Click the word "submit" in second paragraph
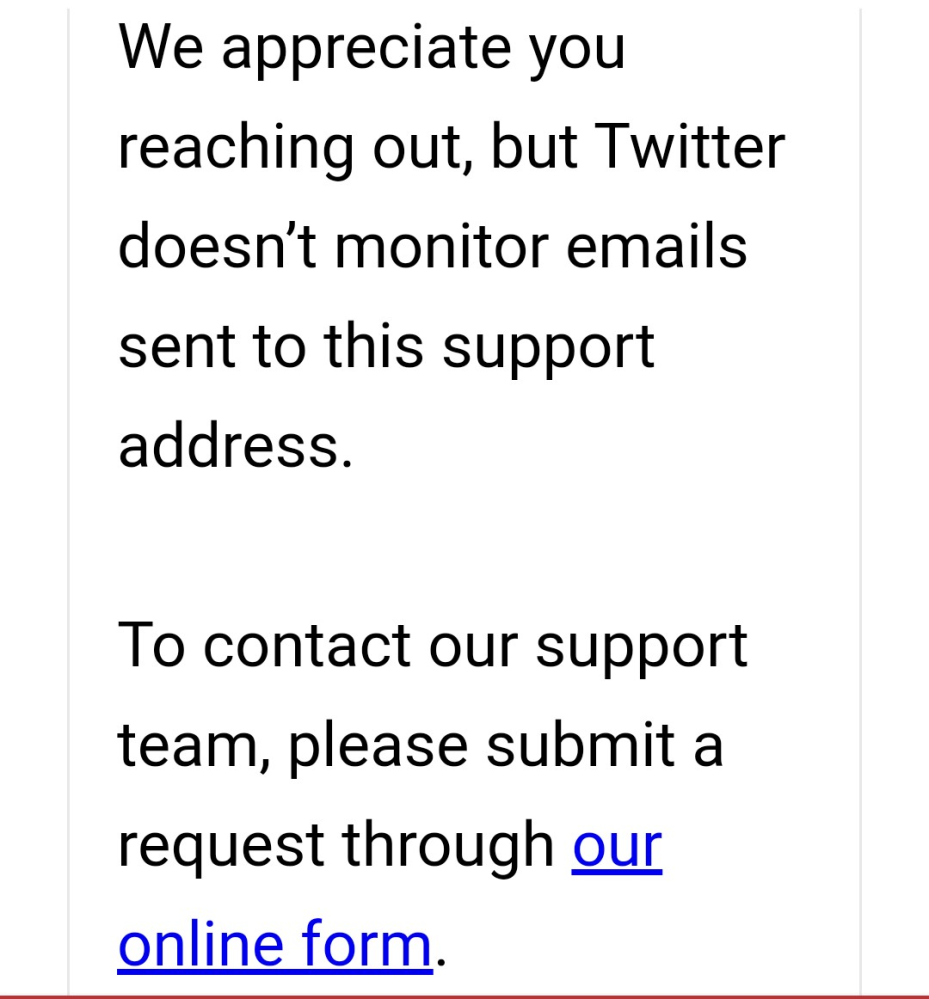This screenshot has height=999, width=929. click(x=580, y=744)
